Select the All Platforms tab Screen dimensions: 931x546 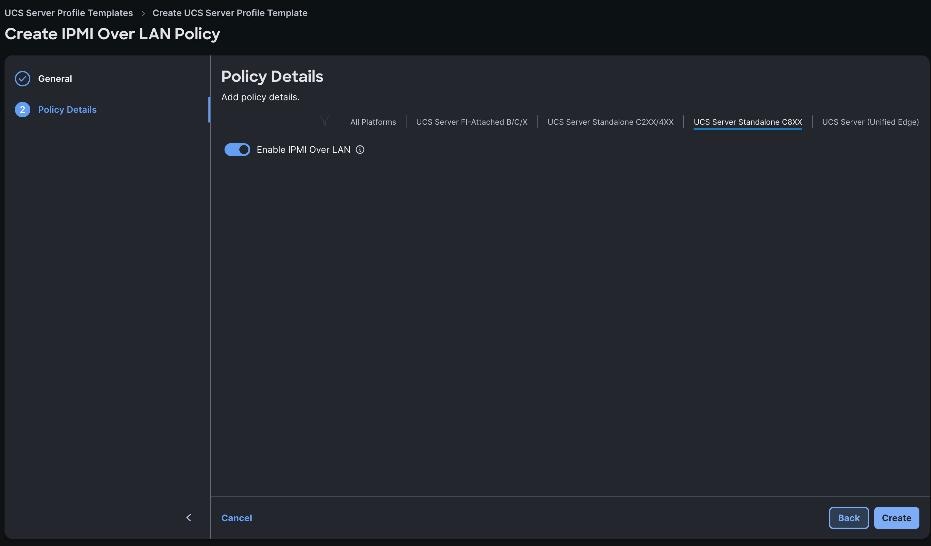point(373,122)
